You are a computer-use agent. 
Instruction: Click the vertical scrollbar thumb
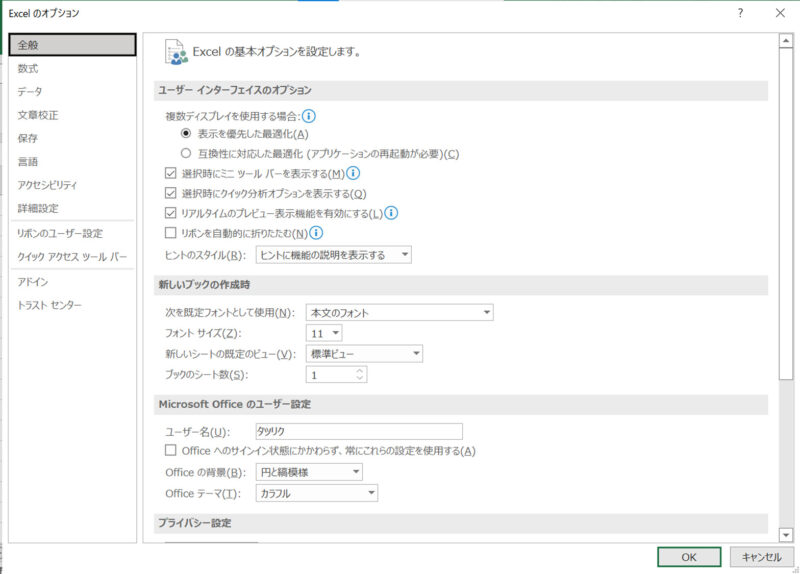pyautogui.click(x=786, y=213)
